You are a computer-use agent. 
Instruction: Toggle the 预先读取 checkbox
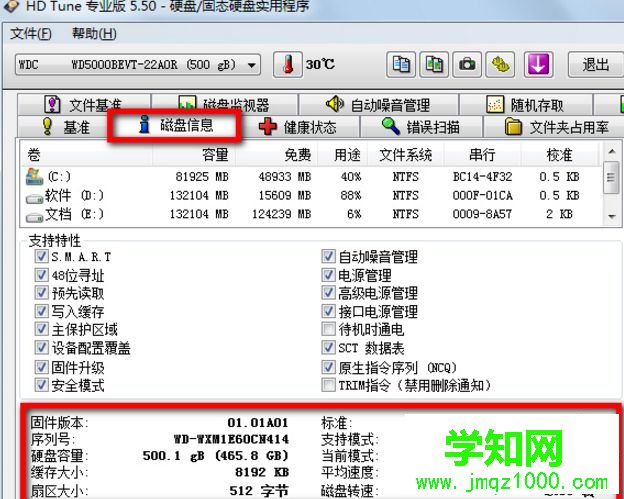pyautogui.click(x=41, y=292)
